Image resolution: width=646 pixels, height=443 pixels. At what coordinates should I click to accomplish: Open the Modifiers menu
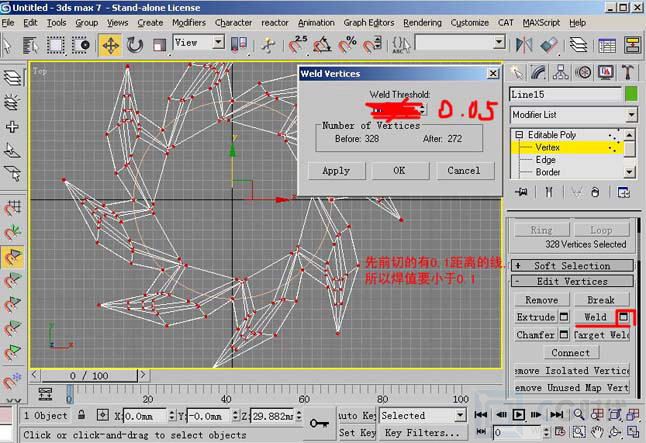(x=189, y=23)
